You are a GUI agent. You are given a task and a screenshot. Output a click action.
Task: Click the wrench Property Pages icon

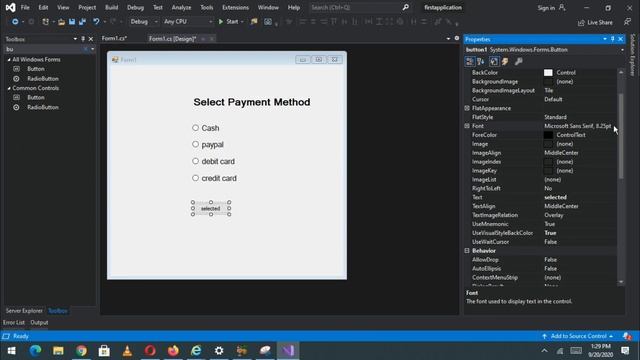pyautogui.click(x=518, y=62)
